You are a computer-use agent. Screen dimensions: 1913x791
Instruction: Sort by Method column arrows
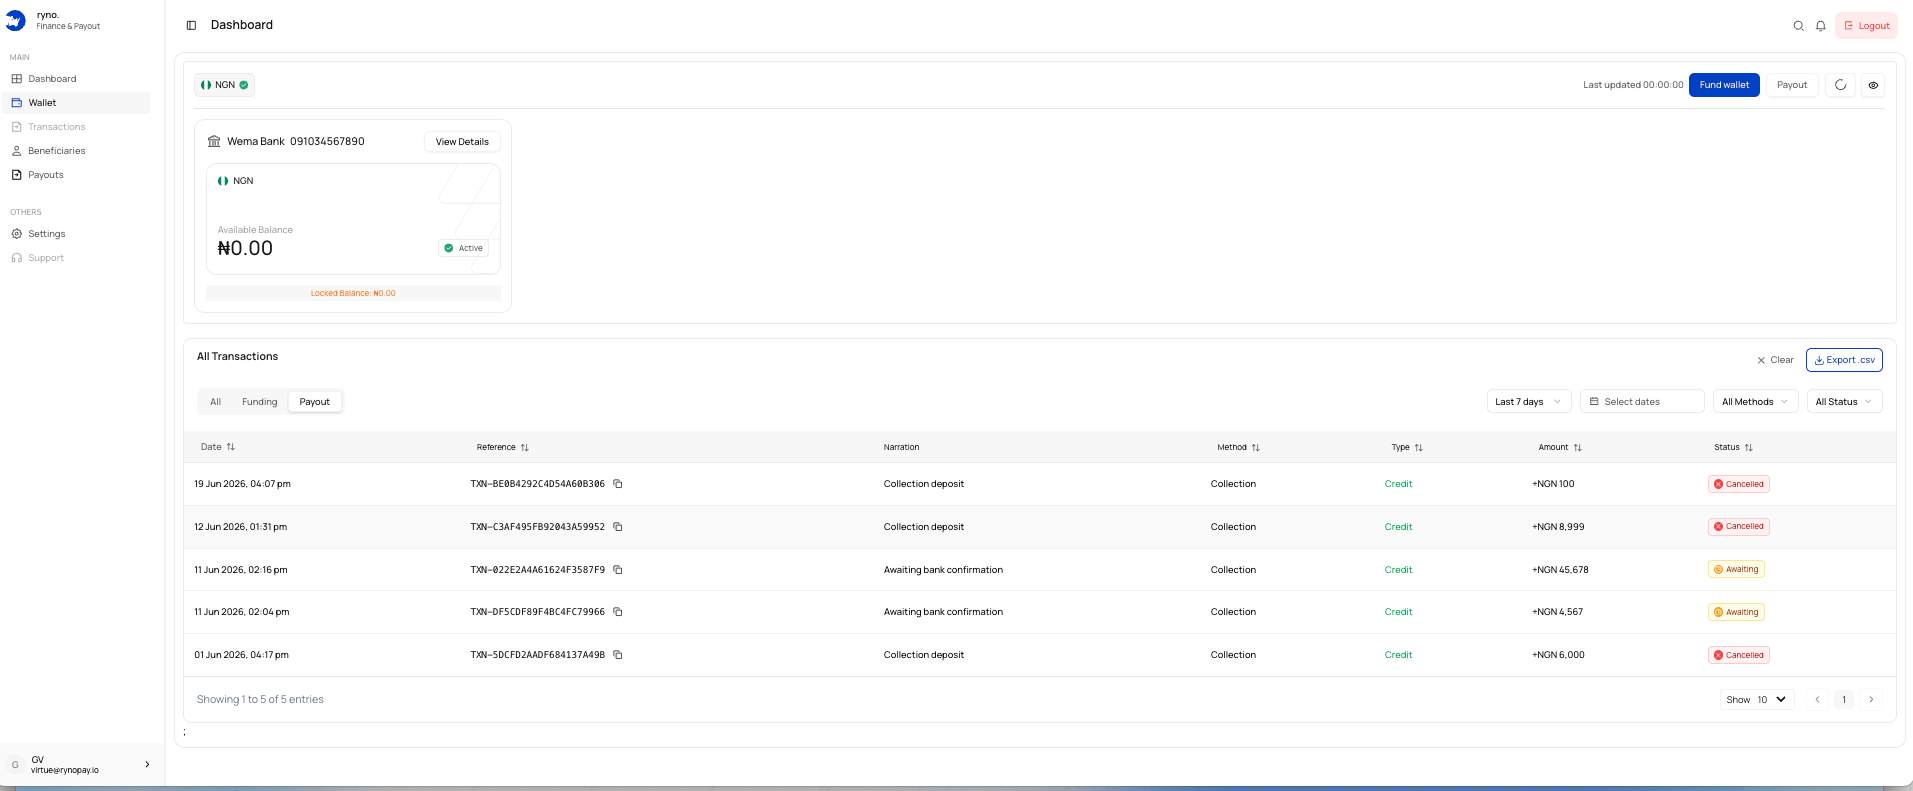pyautogui.click(x=1256, y=447)
